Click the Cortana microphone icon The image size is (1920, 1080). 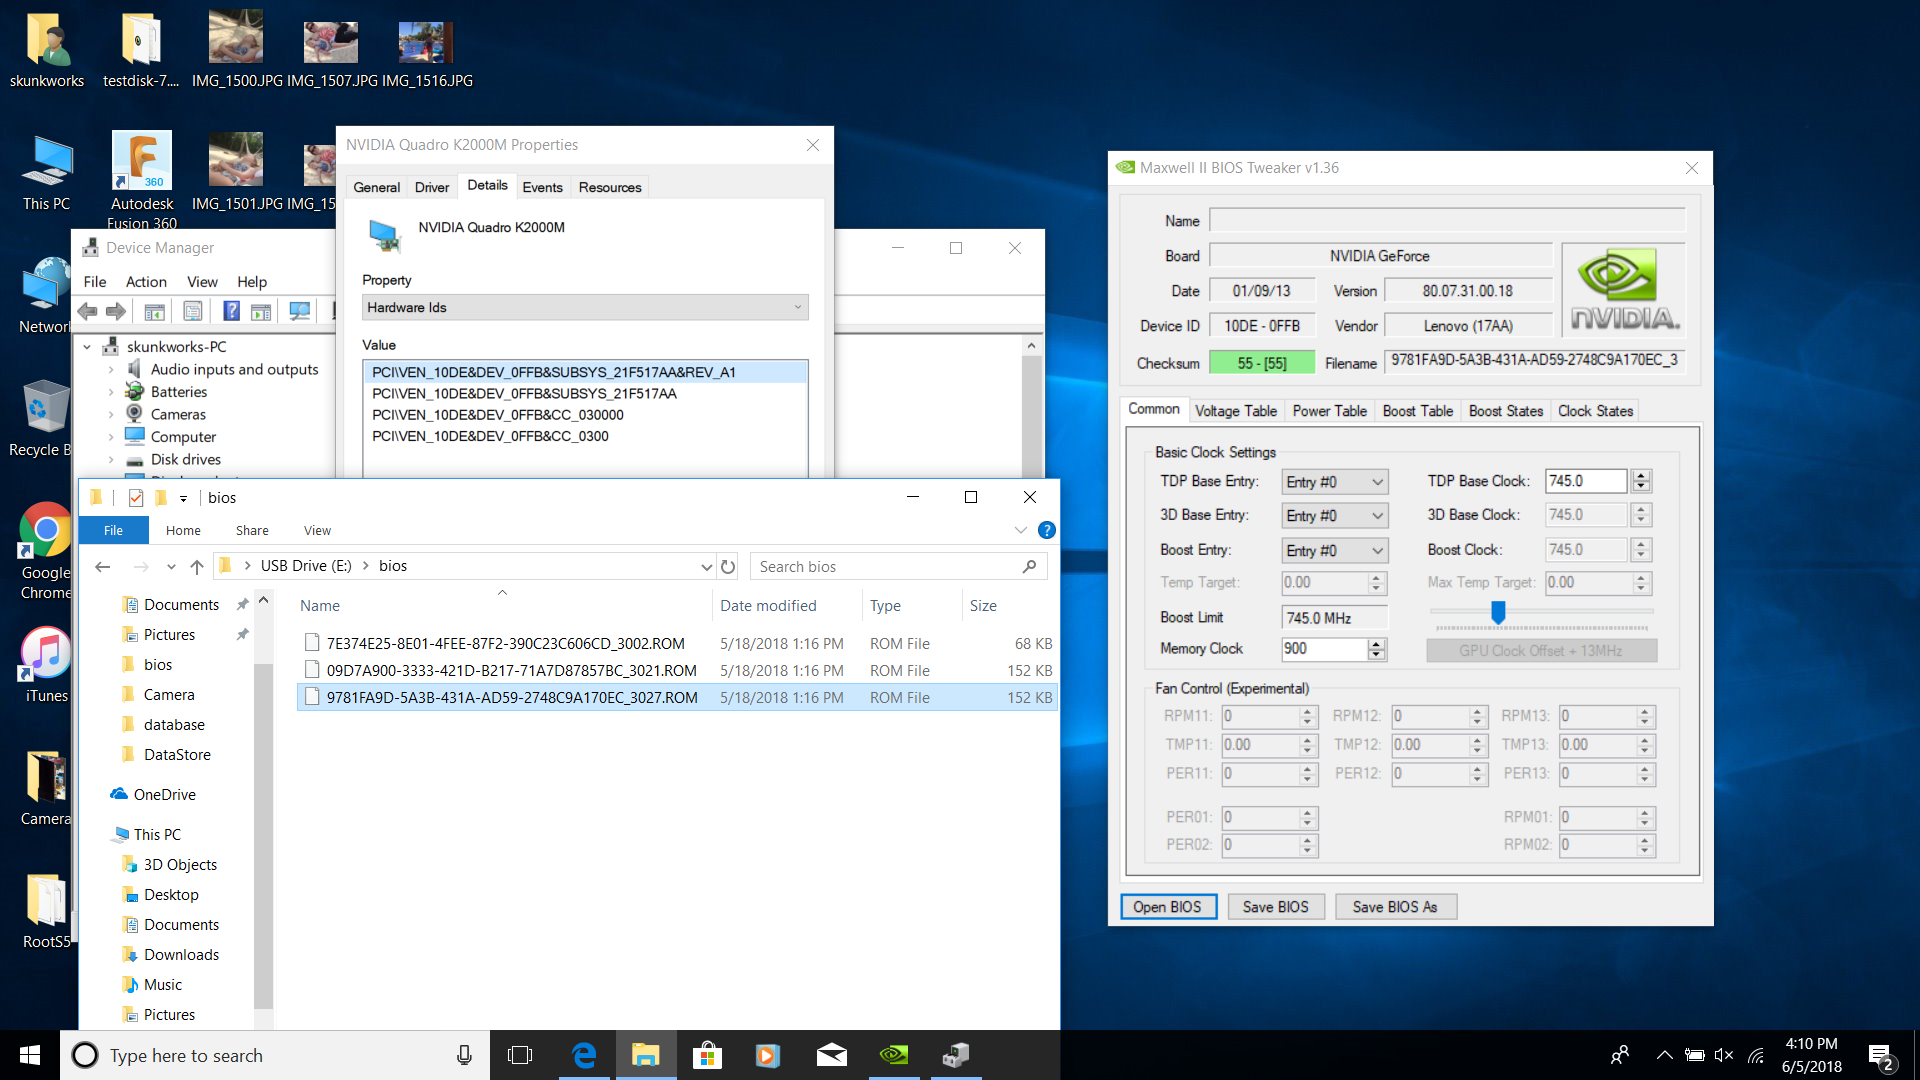pos(464,1055)
